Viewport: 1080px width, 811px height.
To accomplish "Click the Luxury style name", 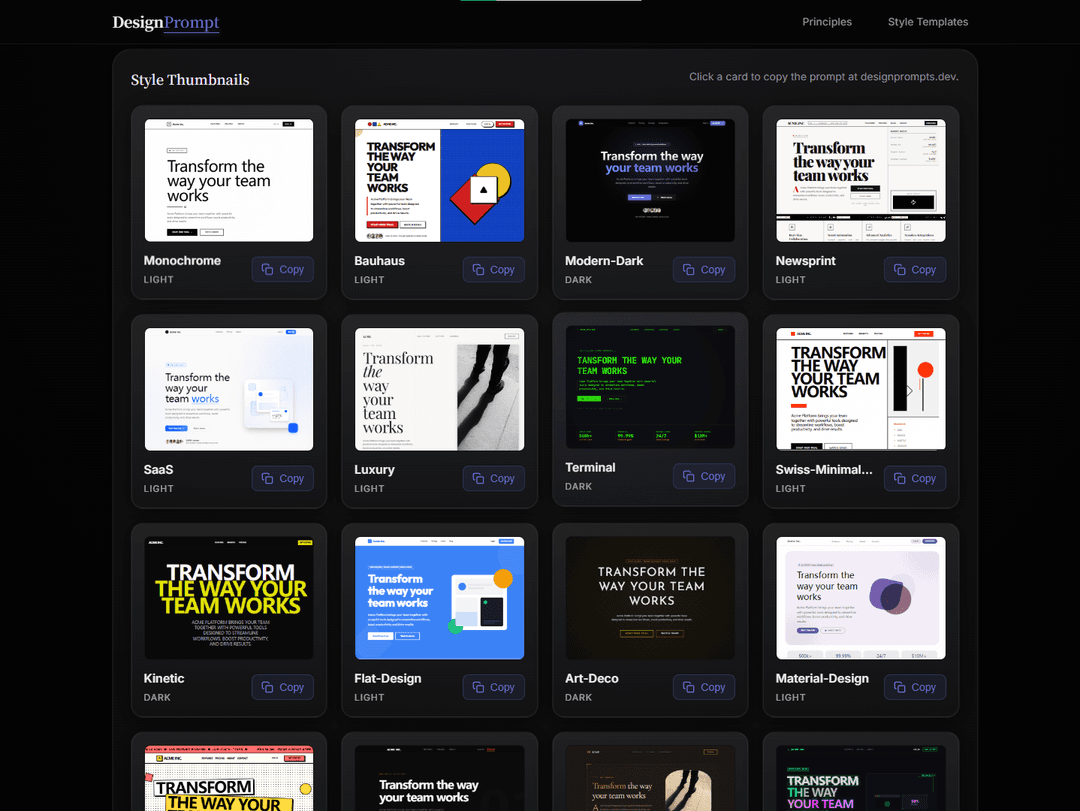I will [375, 469].
